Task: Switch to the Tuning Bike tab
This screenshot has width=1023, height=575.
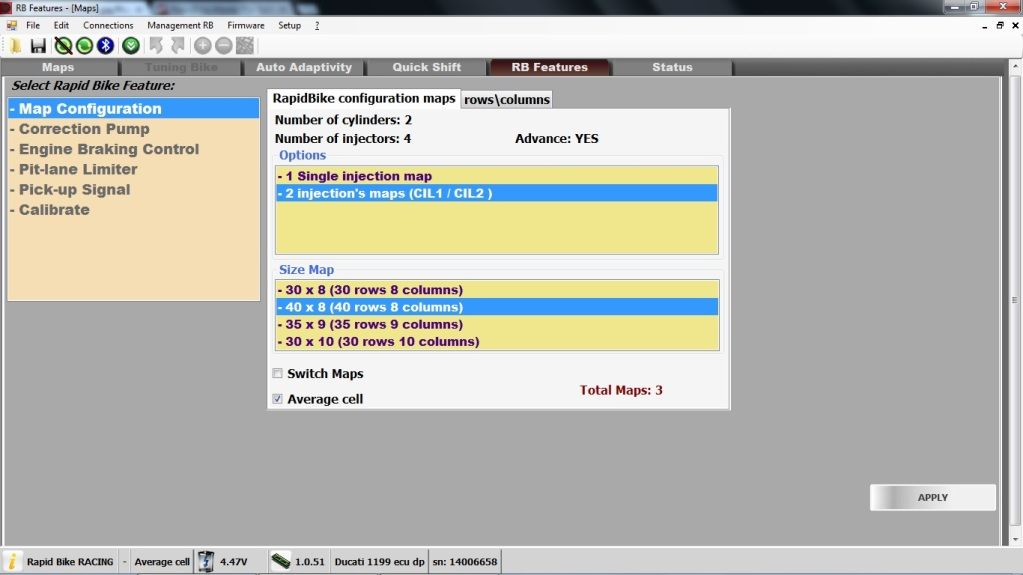Action: (x=181, y=67)
